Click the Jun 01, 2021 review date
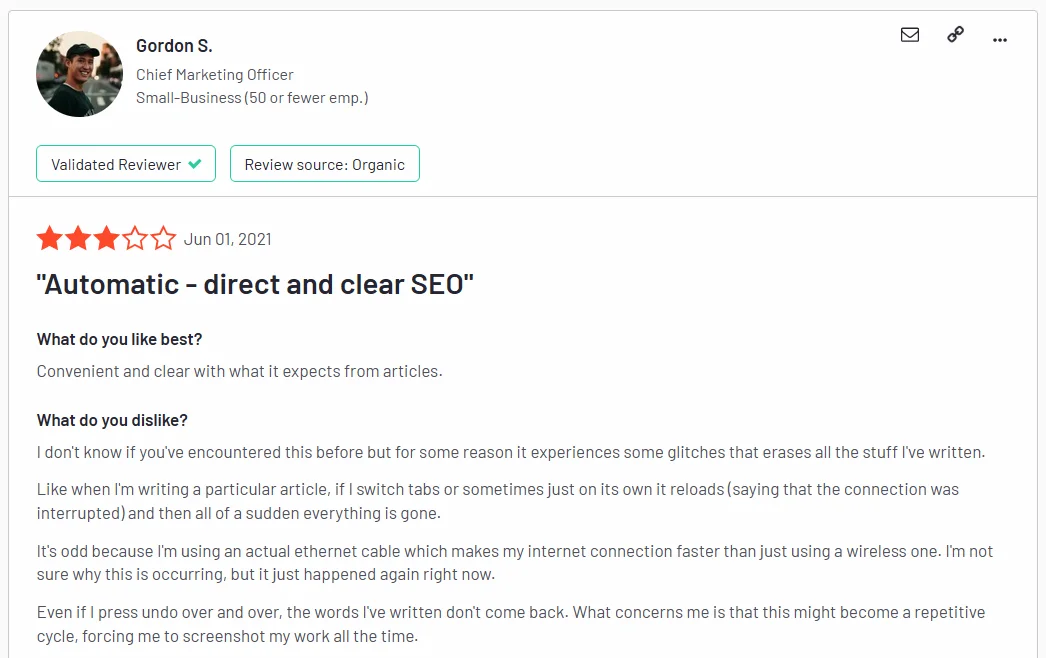The height and width of the screenshot is (658, 1046). coord(227,239)
